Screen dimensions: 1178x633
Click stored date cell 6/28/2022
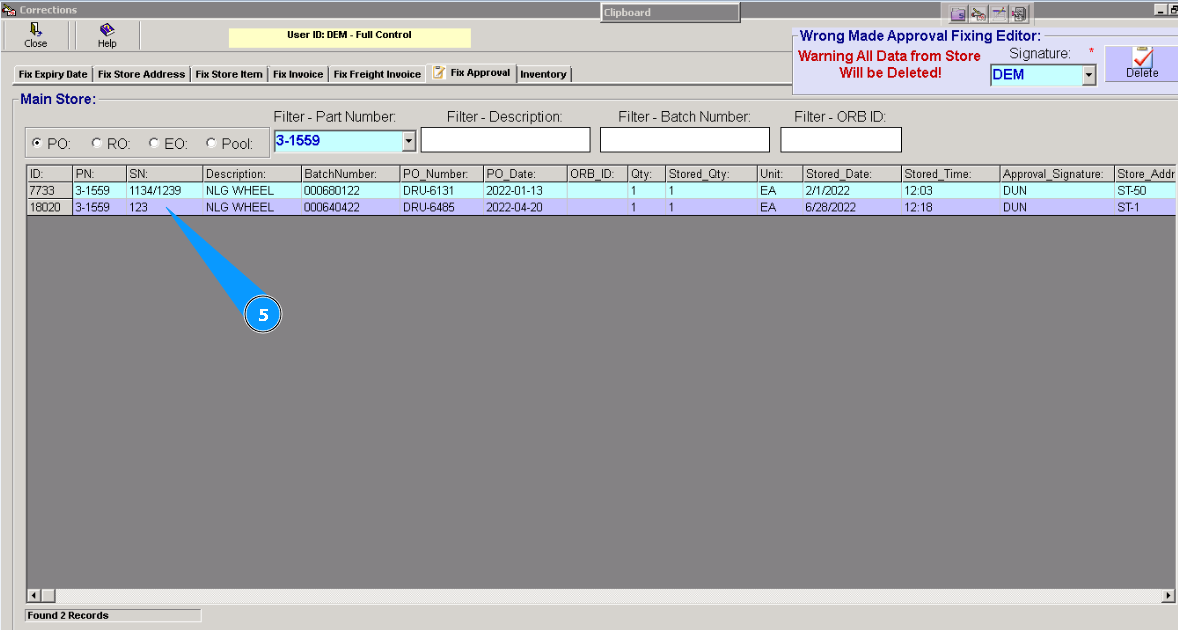[x=852, y=207]
